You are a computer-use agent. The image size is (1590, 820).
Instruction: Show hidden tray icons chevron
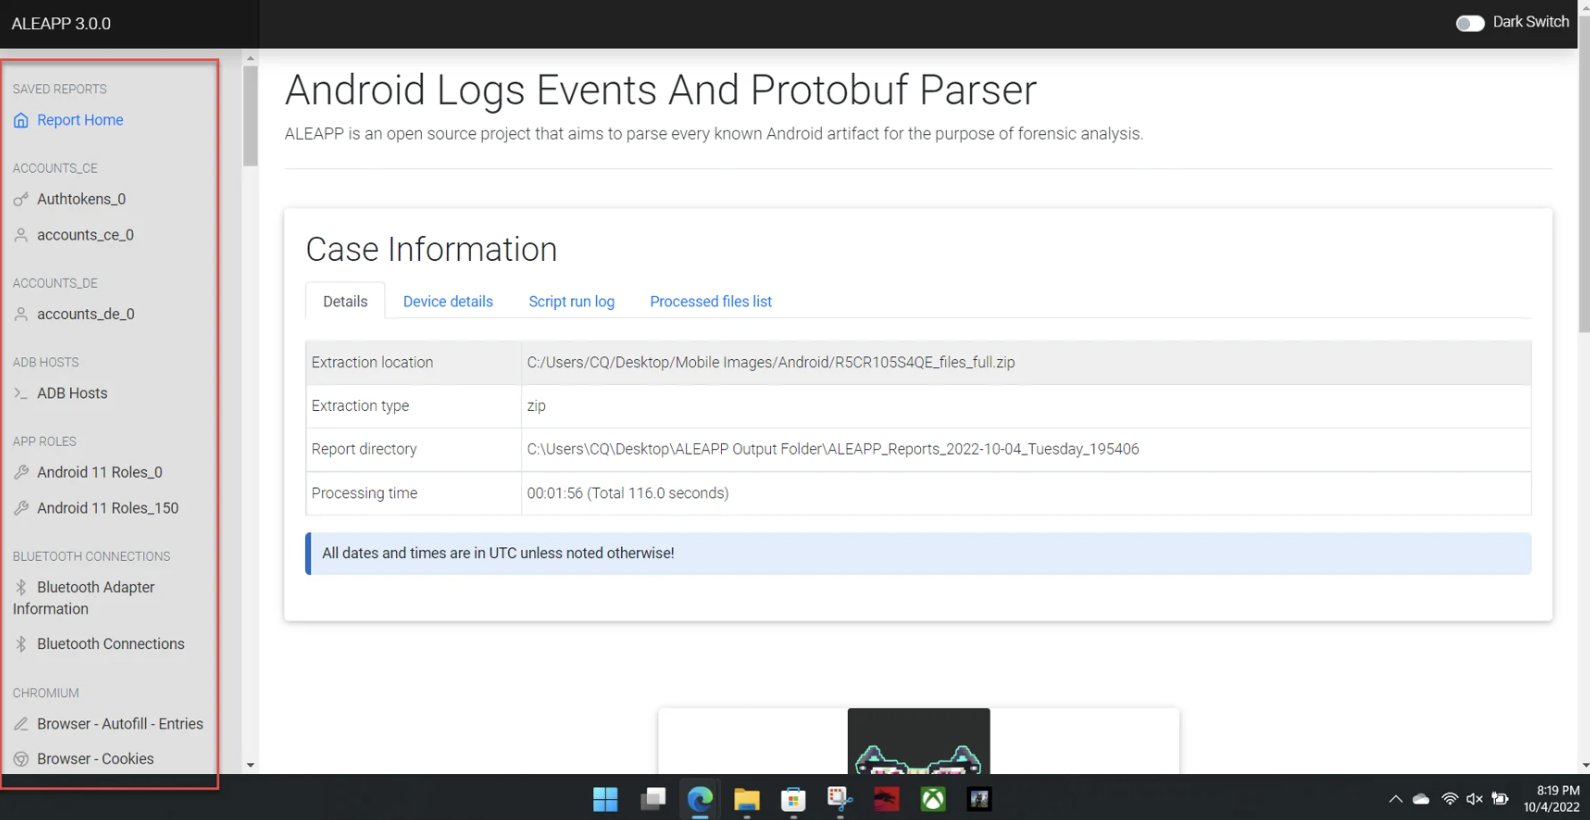click(x=1395, y=799)
